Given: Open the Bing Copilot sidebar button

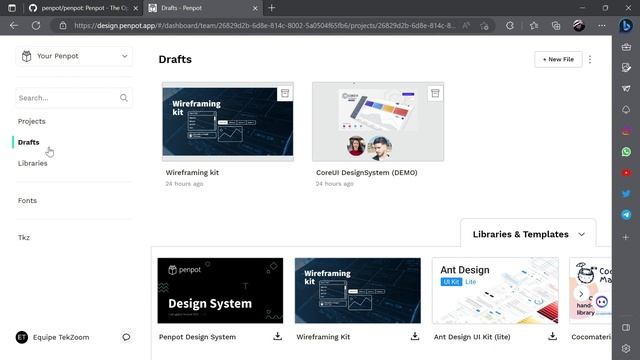Looking at the screenshot, I should (x=626, y=26).
